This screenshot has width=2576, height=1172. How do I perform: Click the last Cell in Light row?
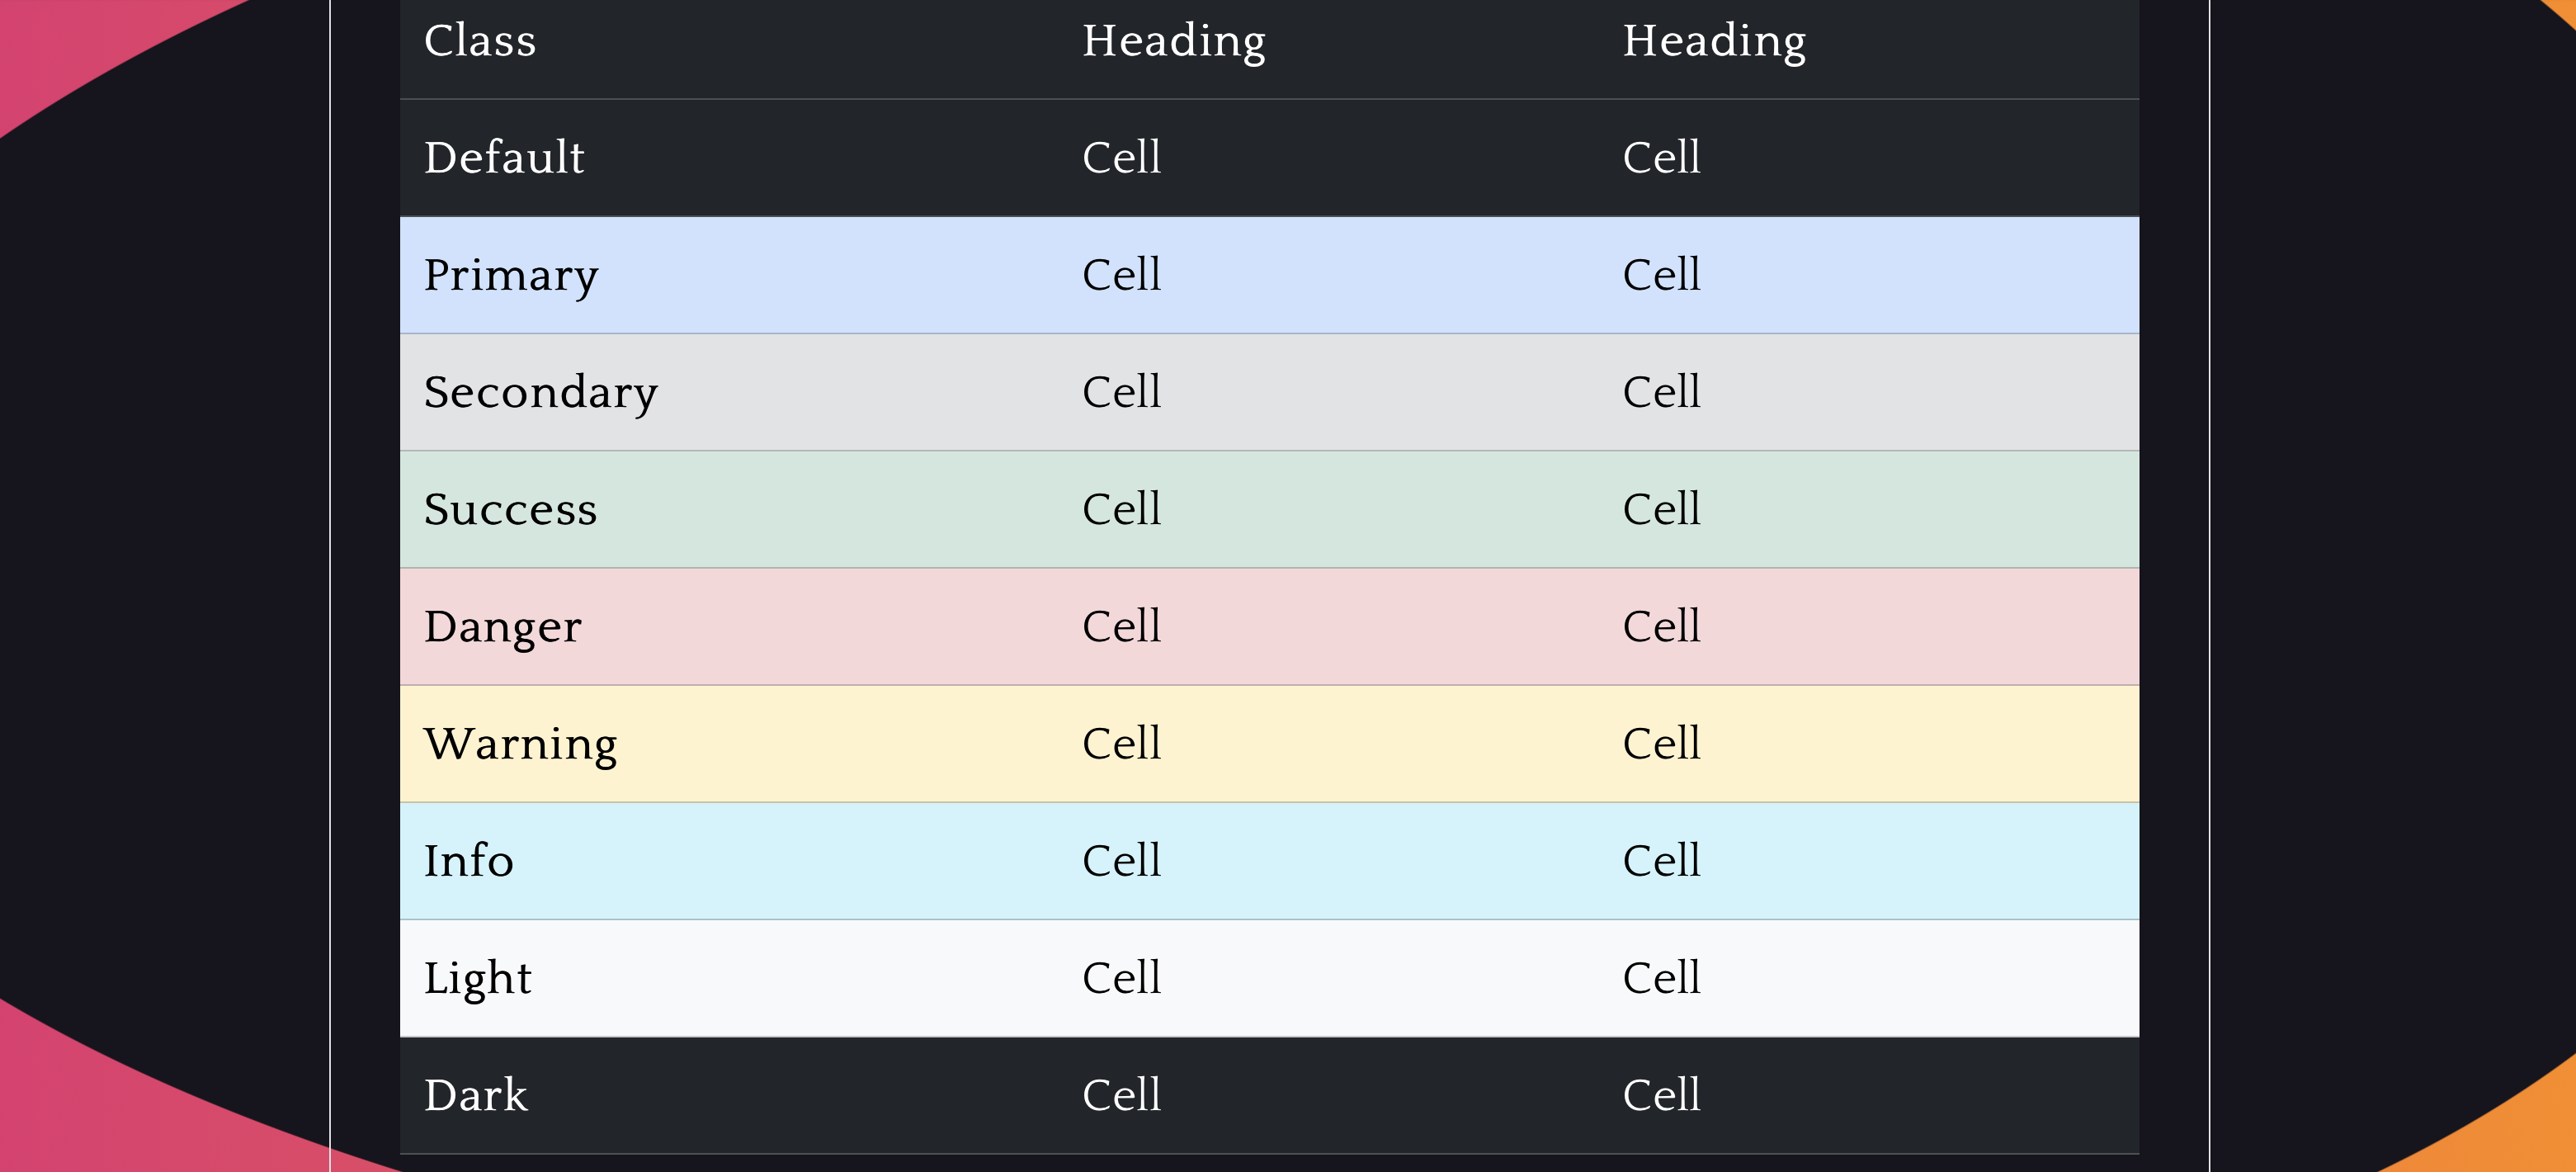(1661, 978)
